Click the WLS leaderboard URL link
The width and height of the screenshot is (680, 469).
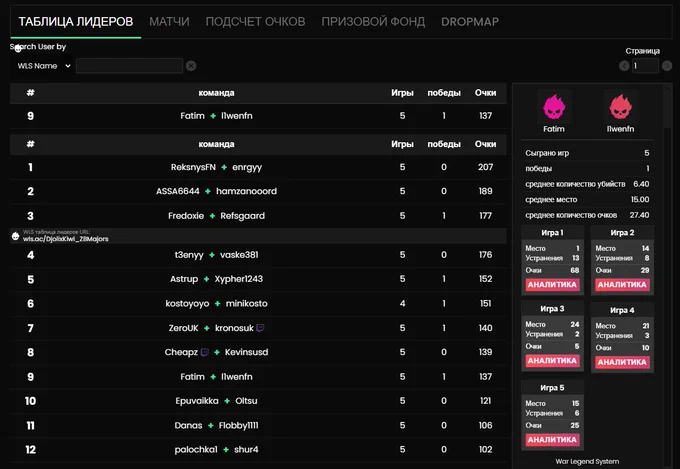tap(65, 239)
